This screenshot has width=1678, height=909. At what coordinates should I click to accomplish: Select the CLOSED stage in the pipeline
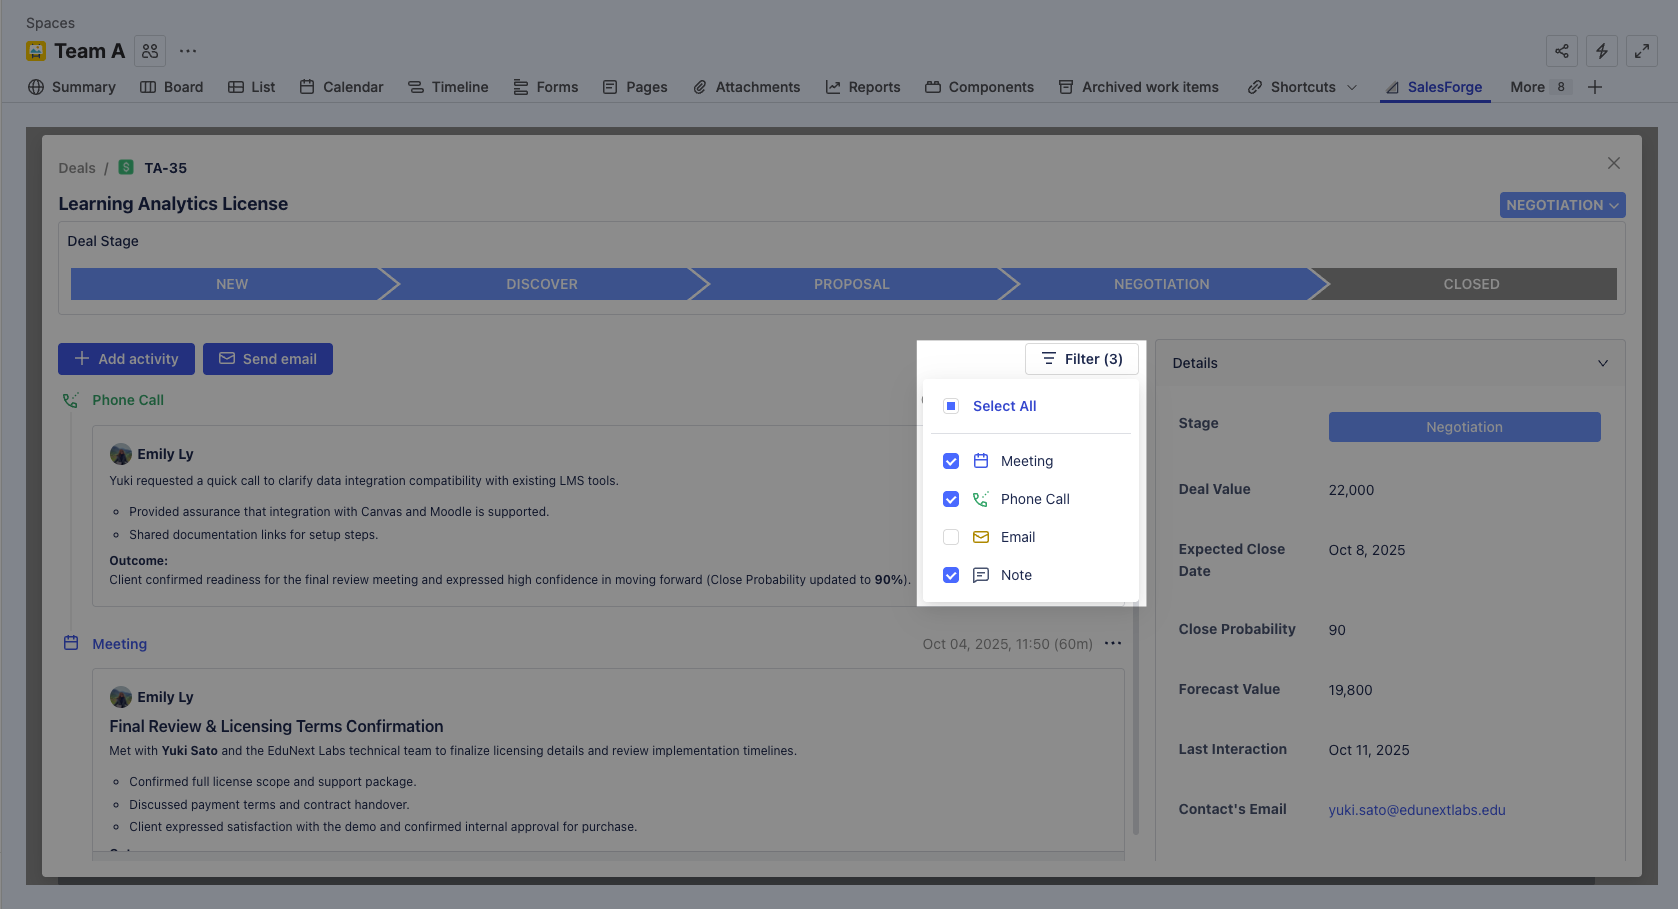point(1470,284)
